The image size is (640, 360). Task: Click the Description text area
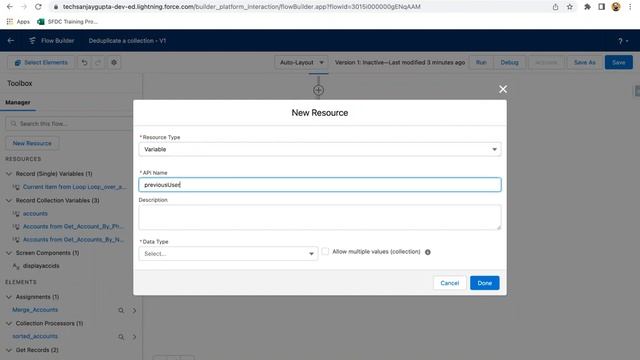pyautogui.click(x=320, y=217)
